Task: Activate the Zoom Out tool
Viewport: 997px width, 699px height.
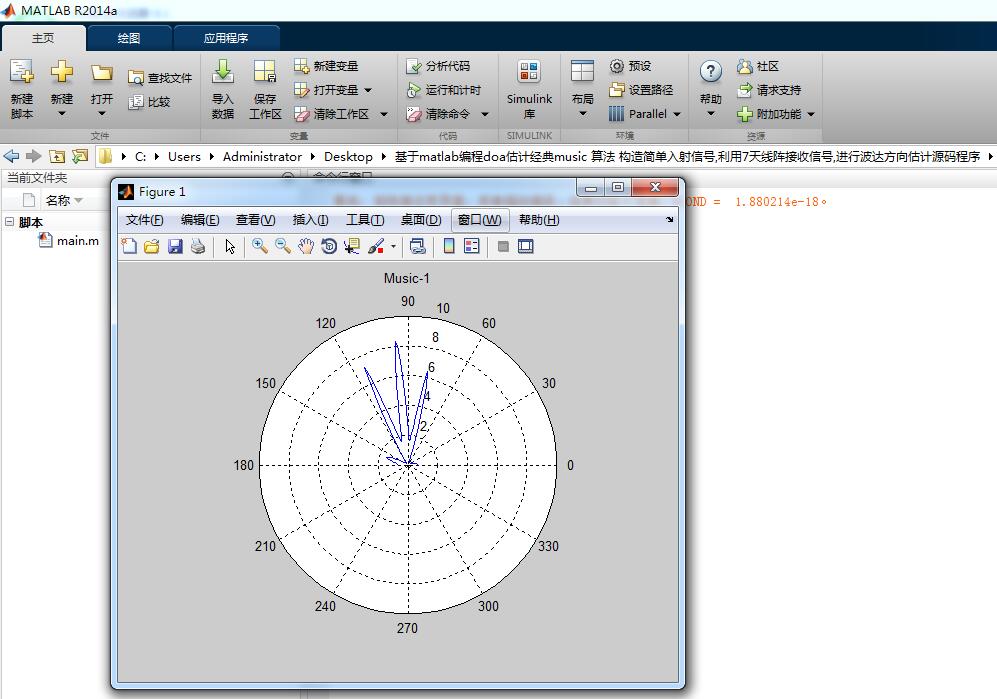Action: pos(282,246)
